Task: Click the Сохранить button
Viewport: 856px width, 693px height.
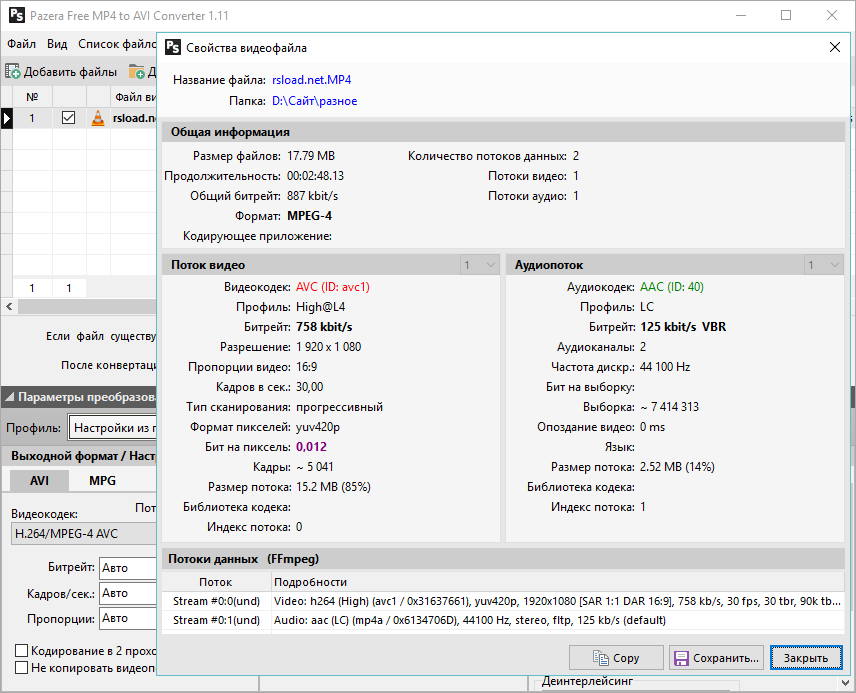Action: click(717, 658)
